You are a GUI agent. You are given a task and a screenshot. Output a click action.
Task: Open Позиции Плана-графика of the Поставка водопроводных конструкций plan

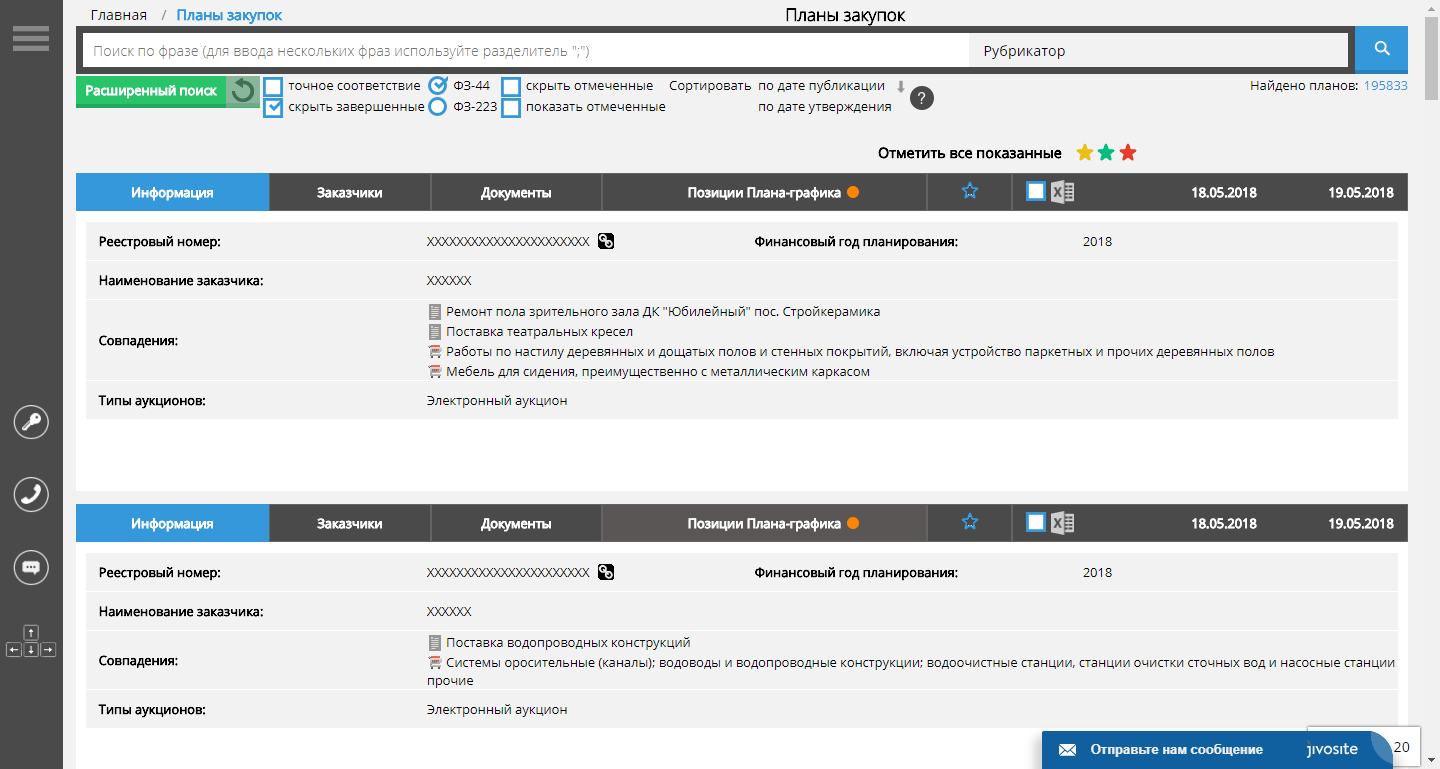(x=765, y=523)
